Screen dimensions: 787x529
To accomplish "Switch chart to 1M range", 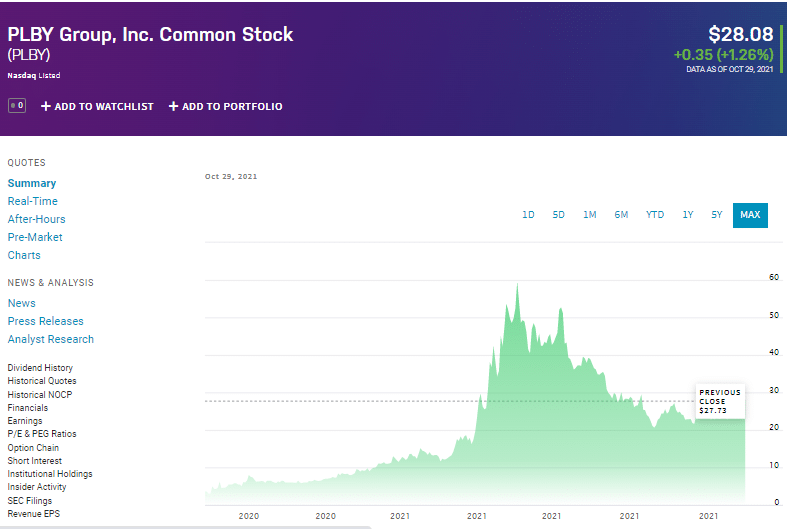I will point(590,215).
